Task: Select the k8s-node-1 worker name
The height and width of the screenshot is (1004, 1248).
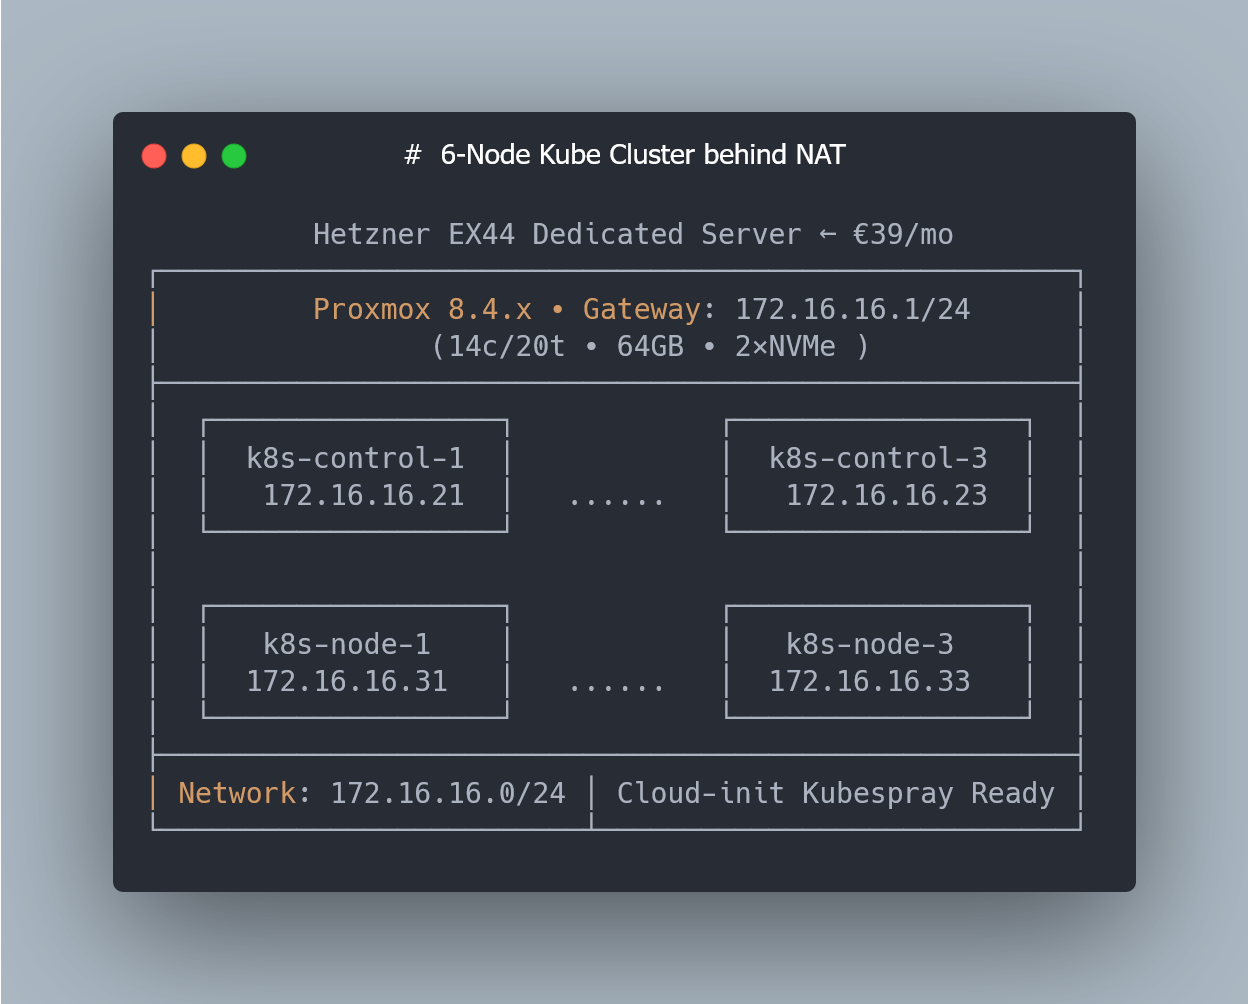Action: coord(347,644)
